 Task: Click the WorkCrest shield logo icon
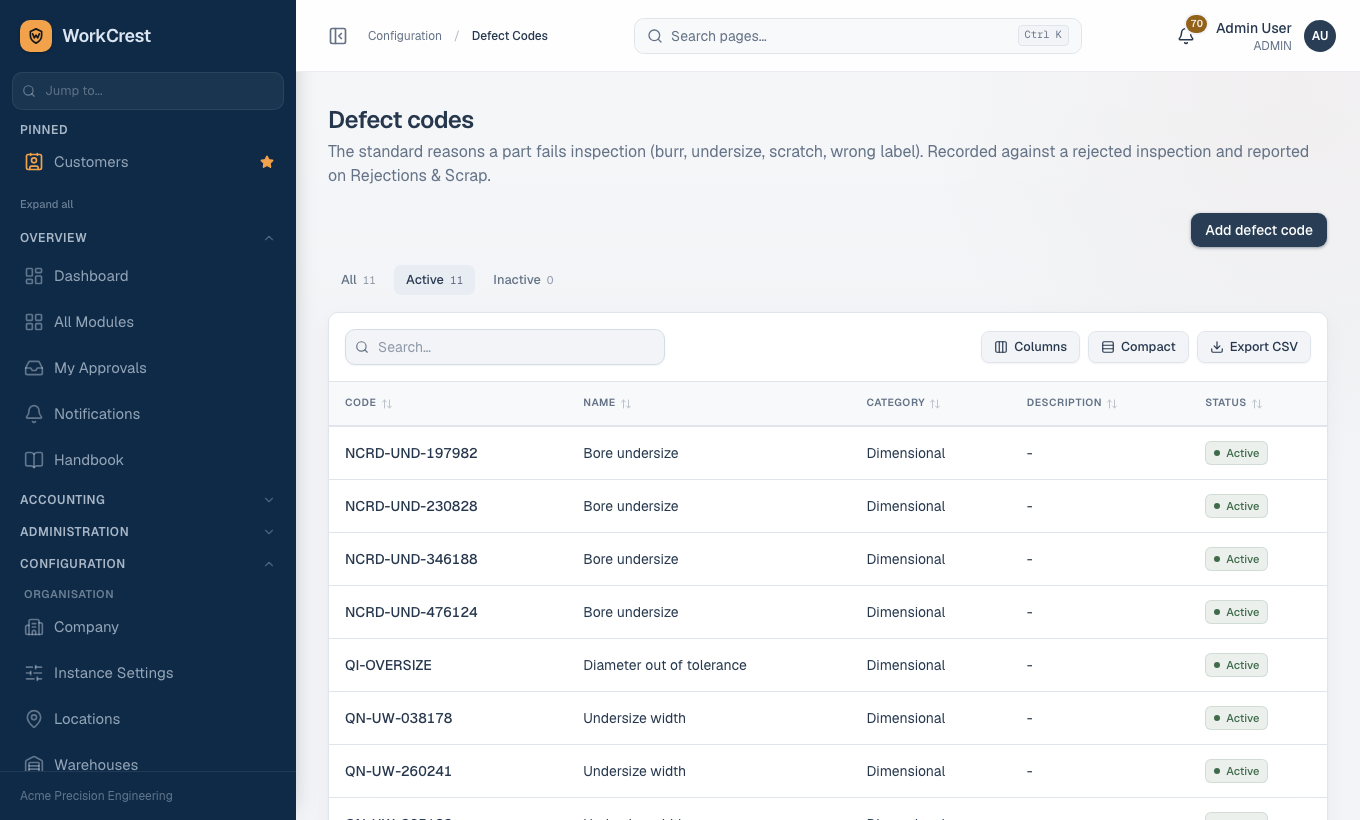[36, 36]
